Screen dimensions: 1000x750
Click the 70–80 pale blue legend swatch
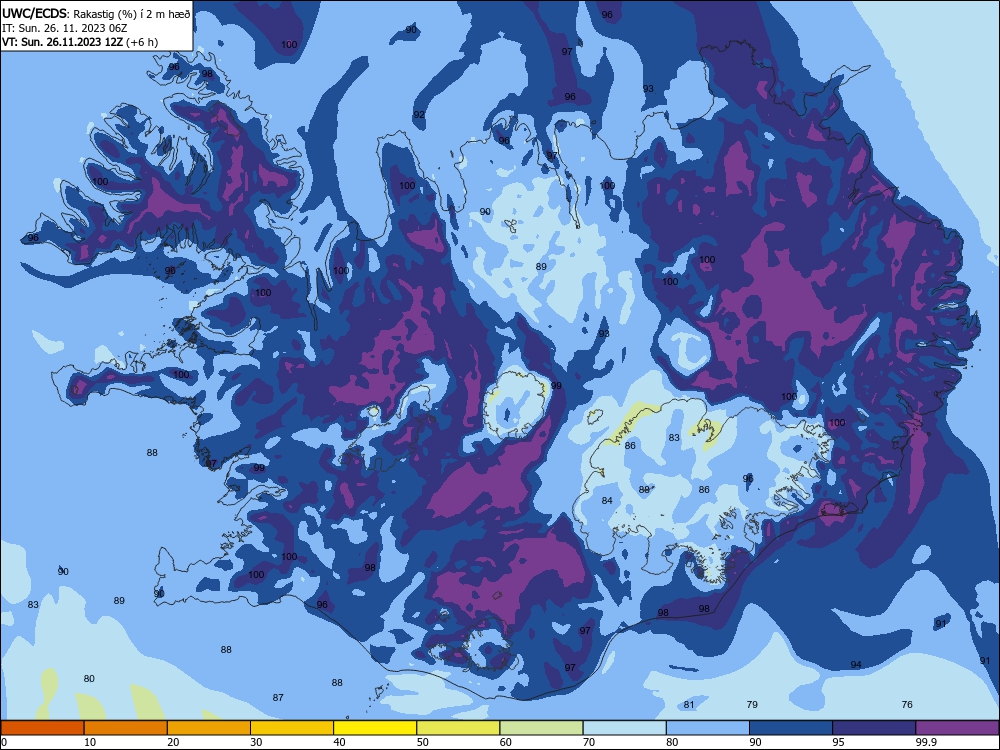[625, 728]
